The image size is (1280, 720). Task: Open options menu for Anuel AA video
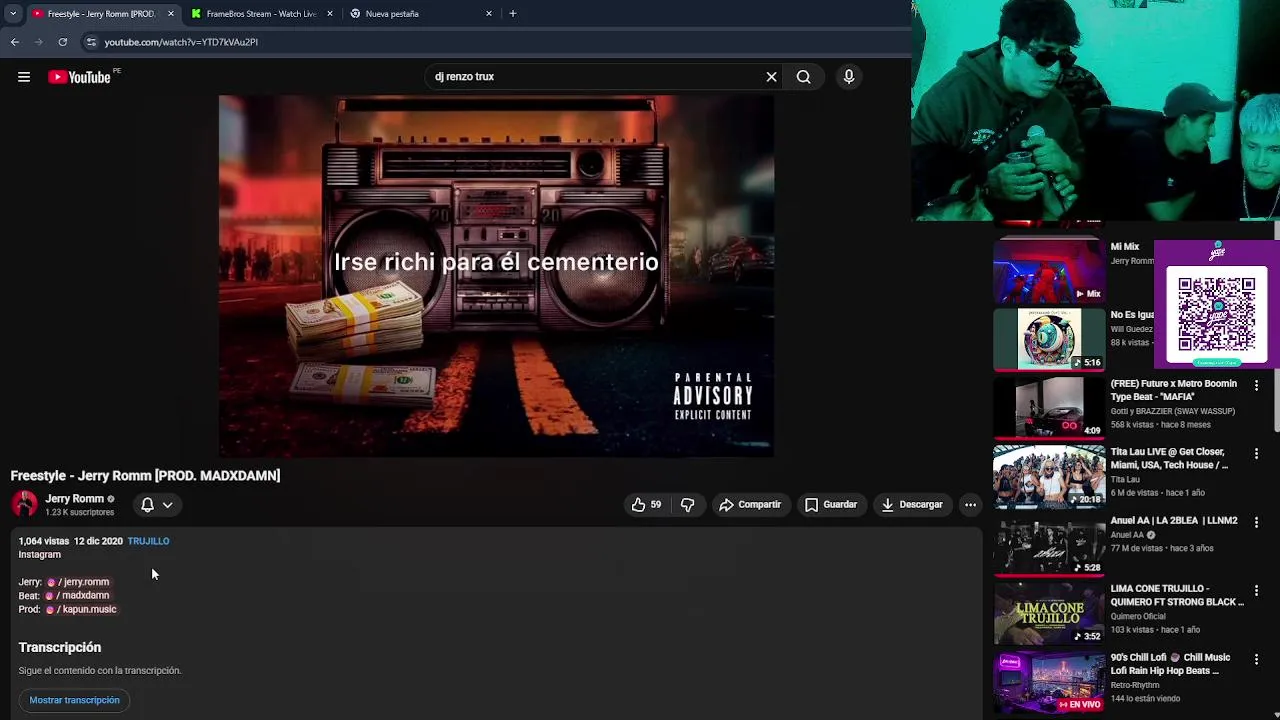click(x=1256, y=522)
